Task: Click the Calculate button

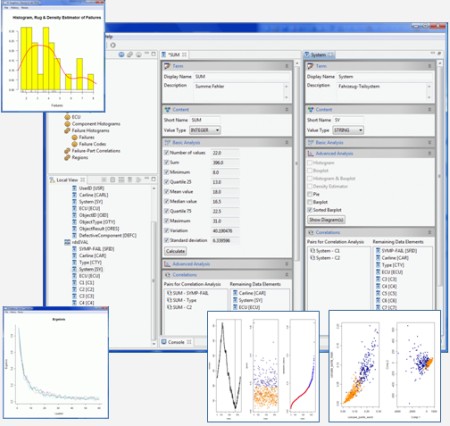Action: pyautogui.click(x=175, y=251)
